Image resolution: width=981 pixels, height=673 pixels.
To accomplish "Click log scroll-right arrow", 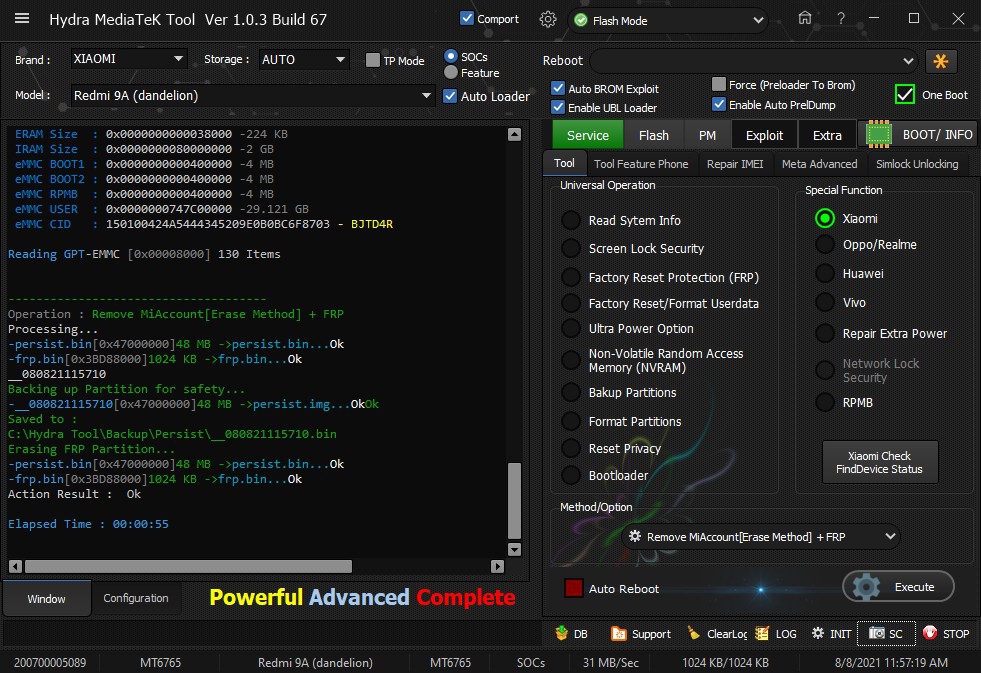I will 497,566.
